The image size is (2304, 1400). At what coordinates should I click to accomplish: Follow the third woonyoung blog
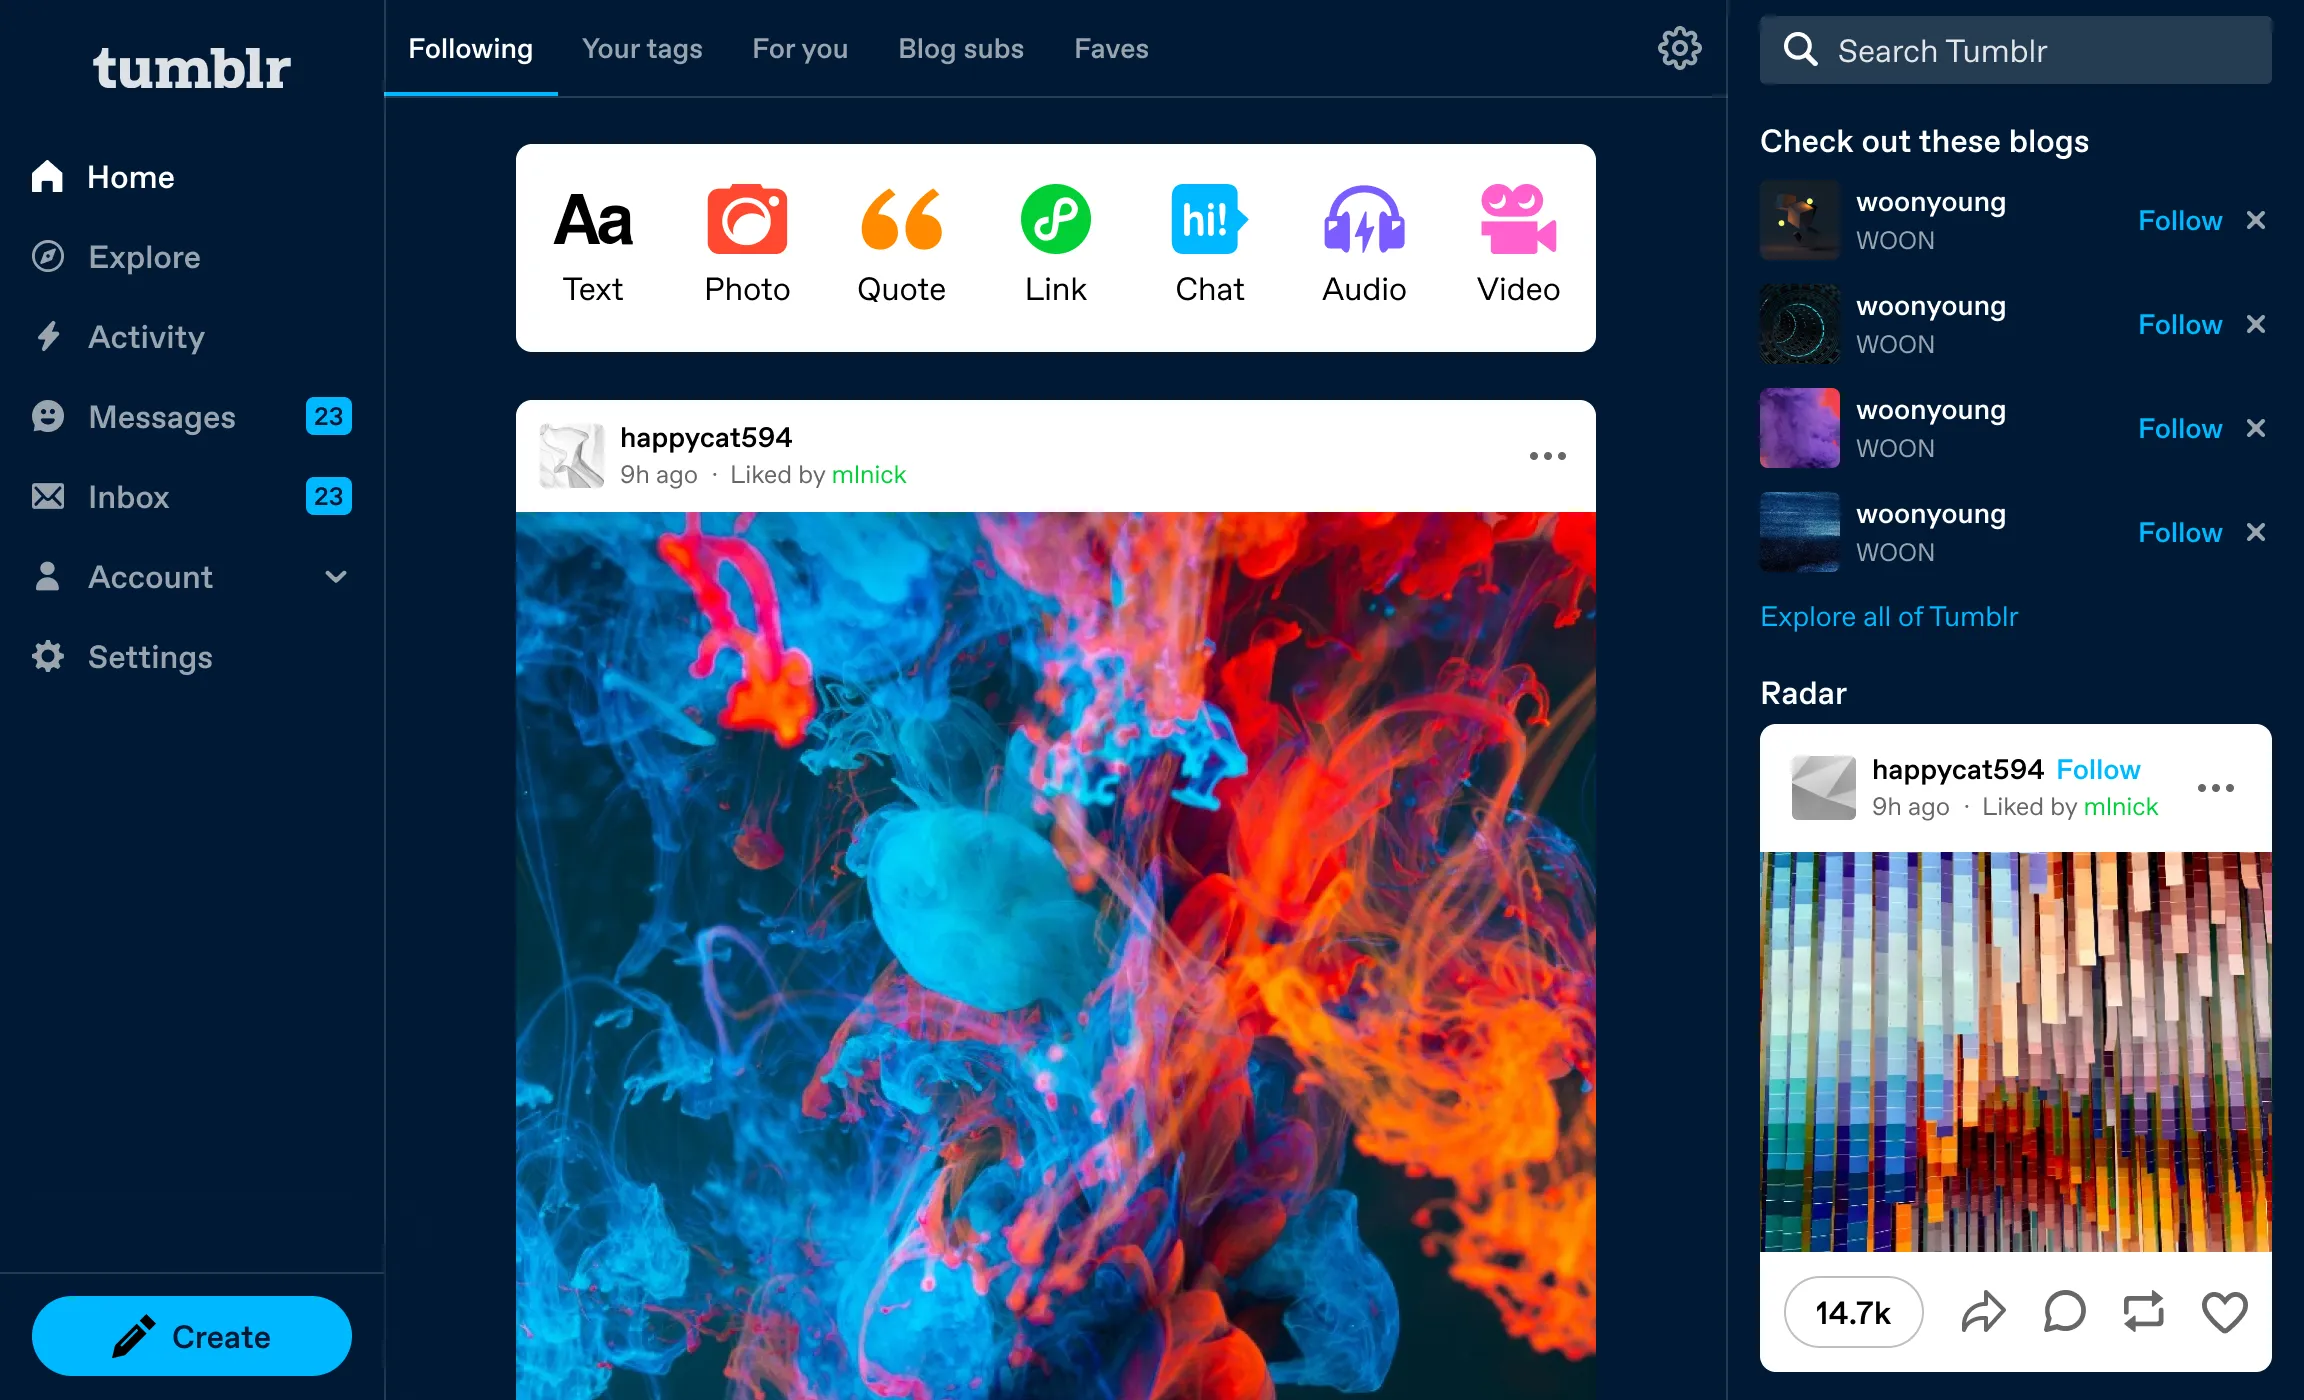2180,429
